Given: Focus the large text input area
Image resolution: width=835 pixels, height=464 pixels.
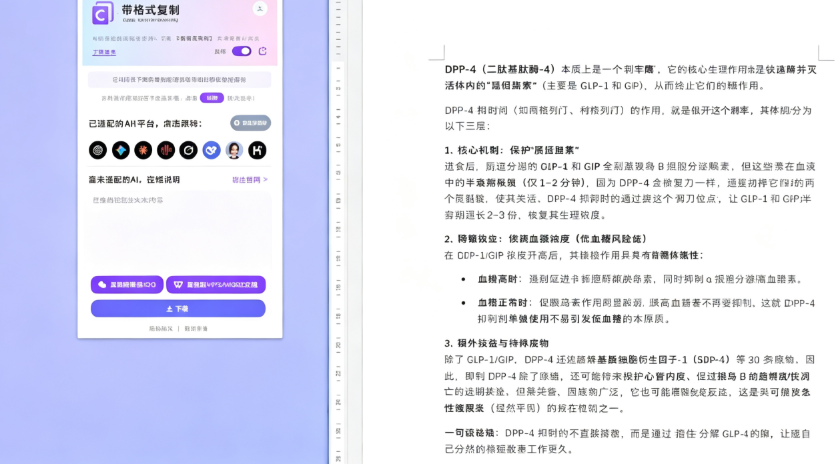Looking at the screenshot, I should pos(179,231).
